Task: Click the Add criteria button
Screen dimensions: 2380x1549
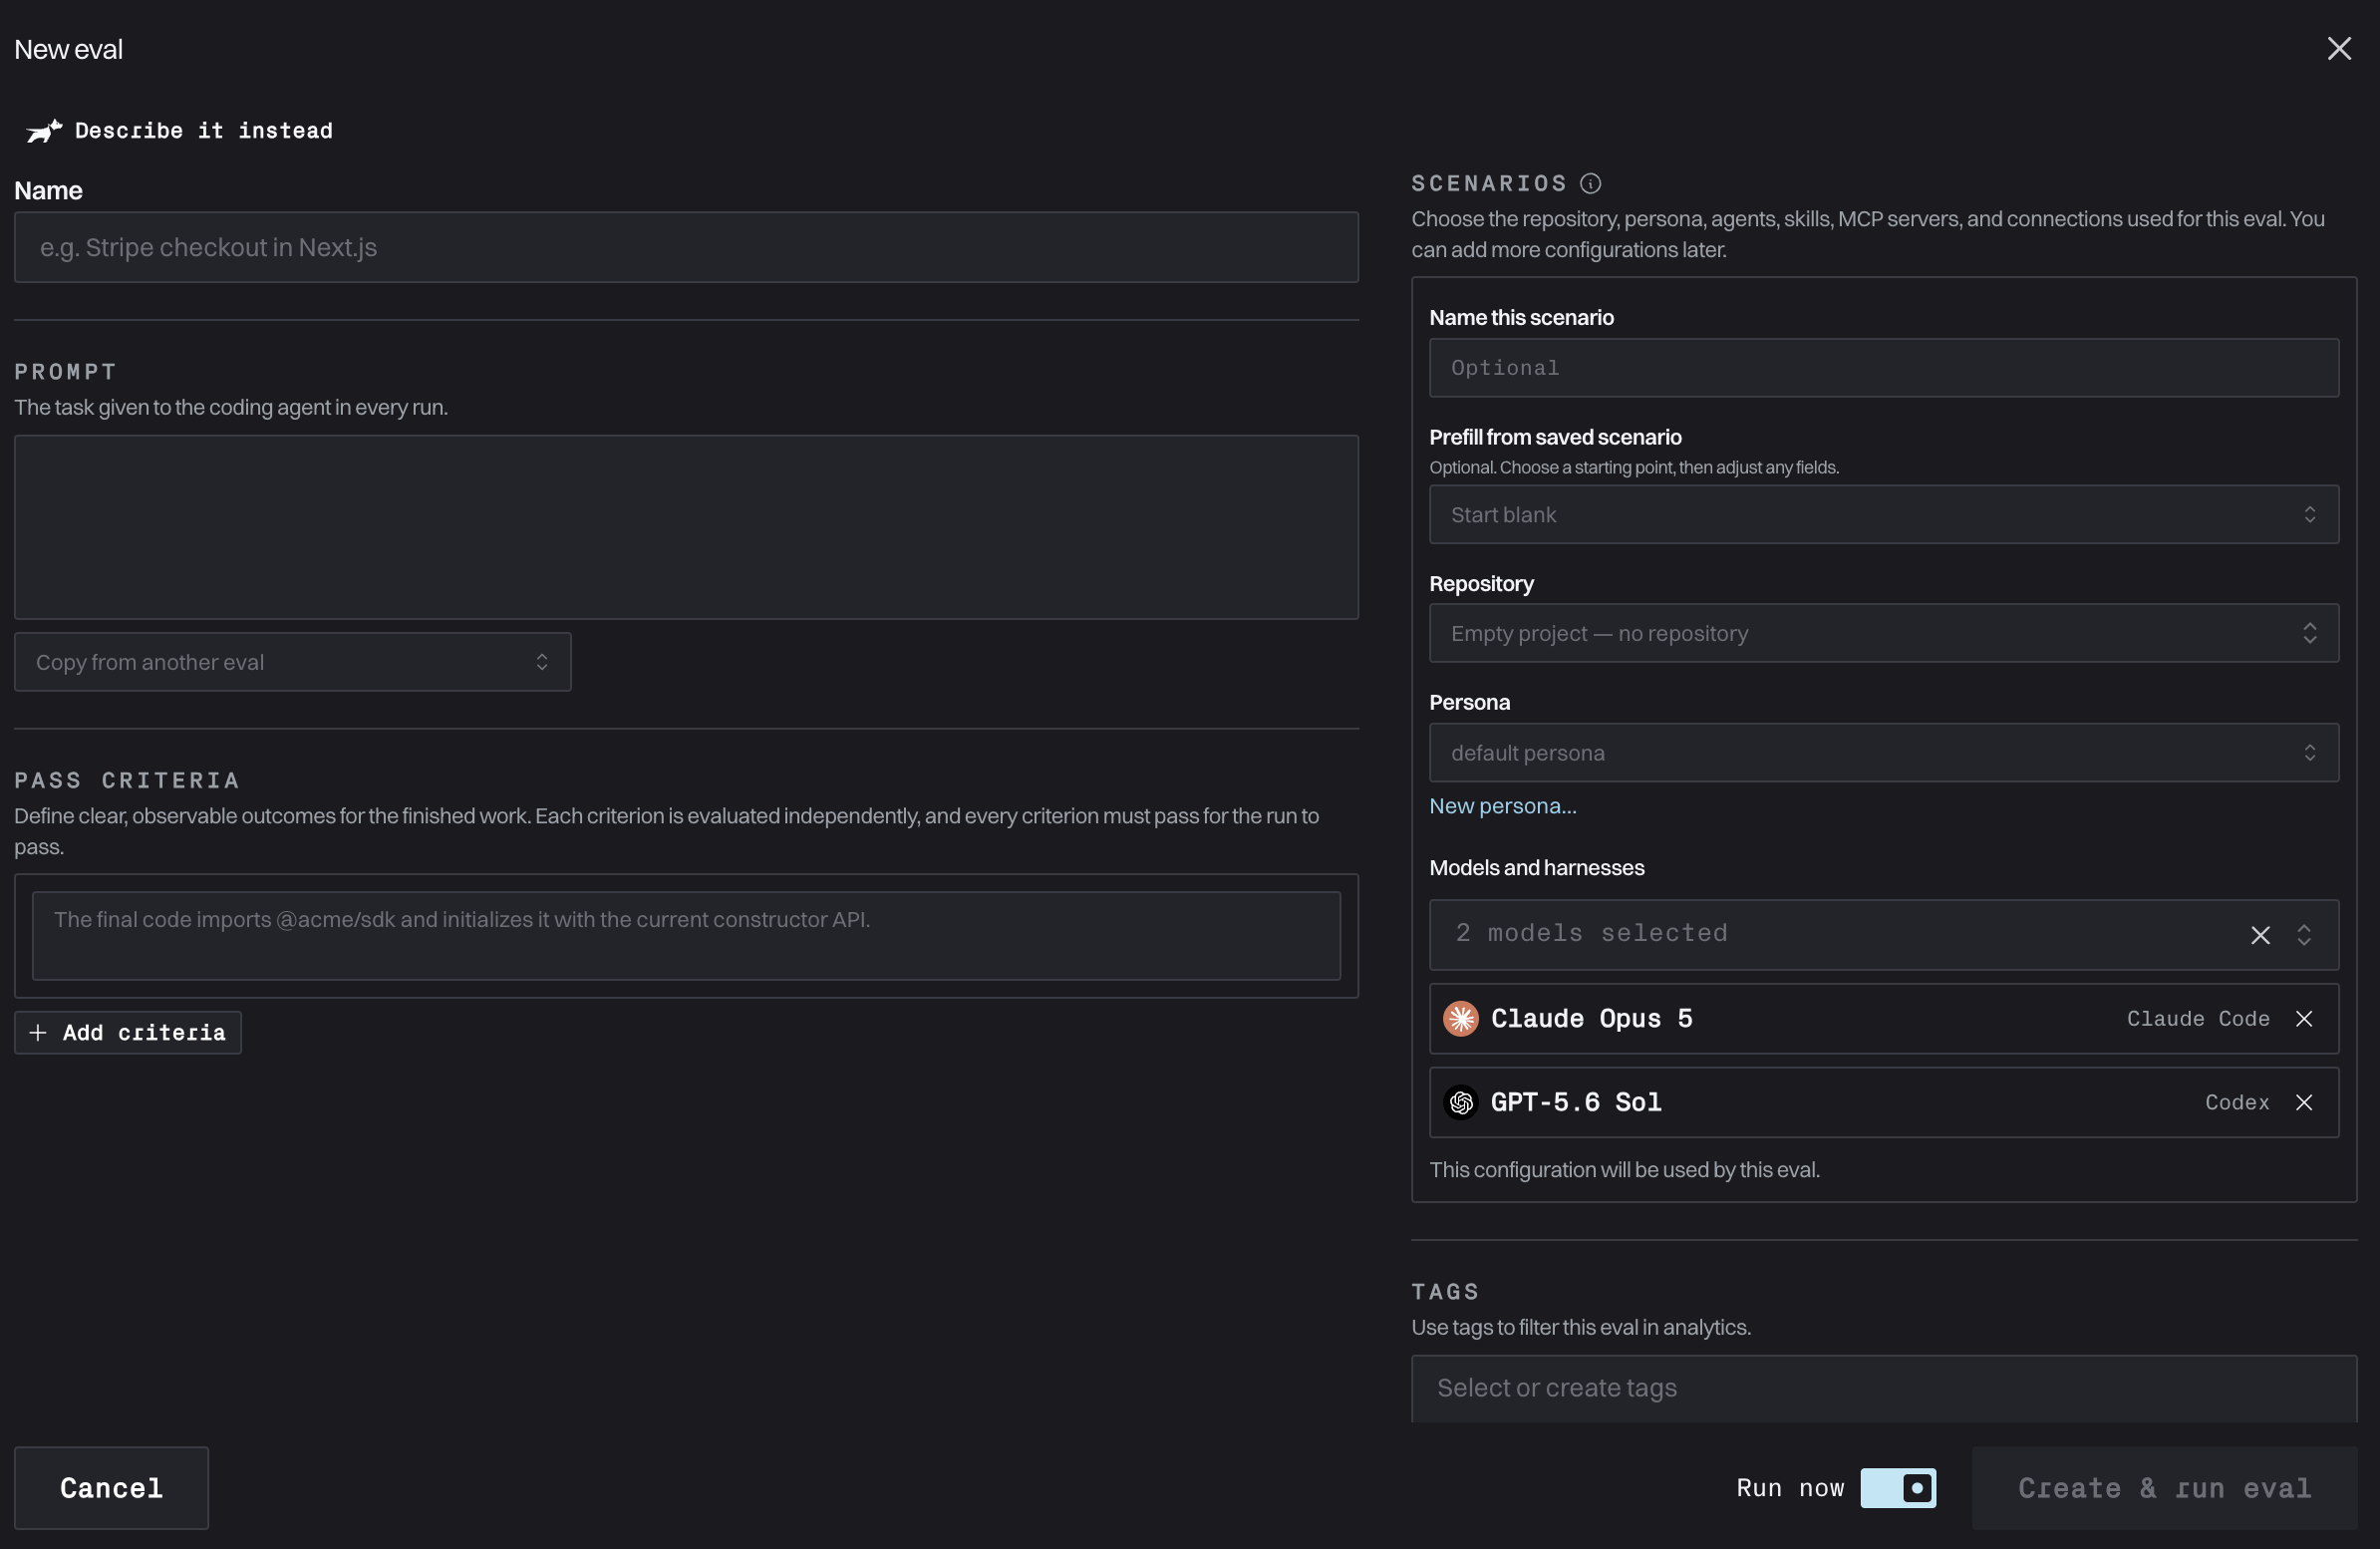Action: point(128,1033)
